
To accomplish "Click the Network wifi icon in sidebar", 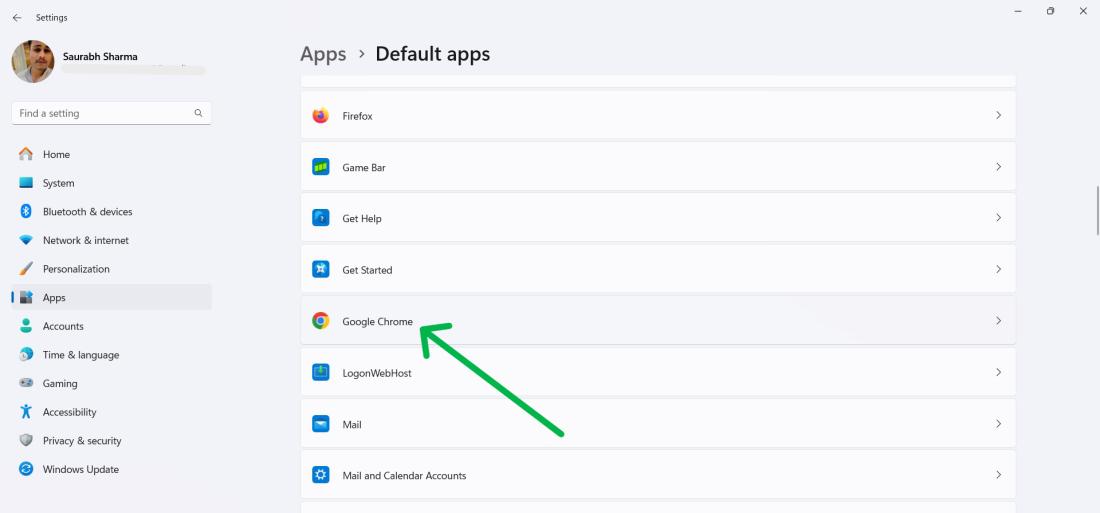I will click(x=26, y=240).
